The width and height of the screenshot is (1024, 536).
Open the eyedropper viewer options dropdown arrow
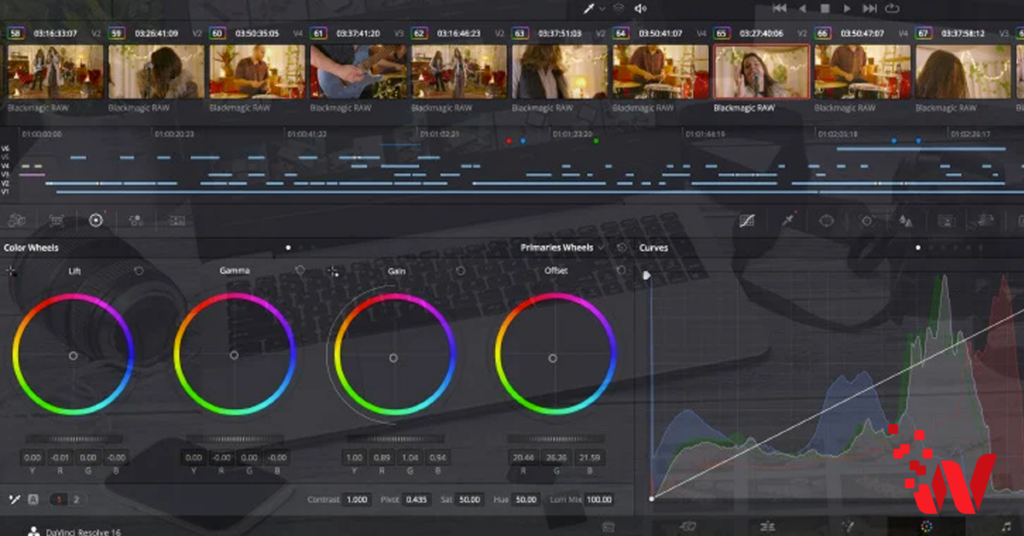(x=603, y=8)
